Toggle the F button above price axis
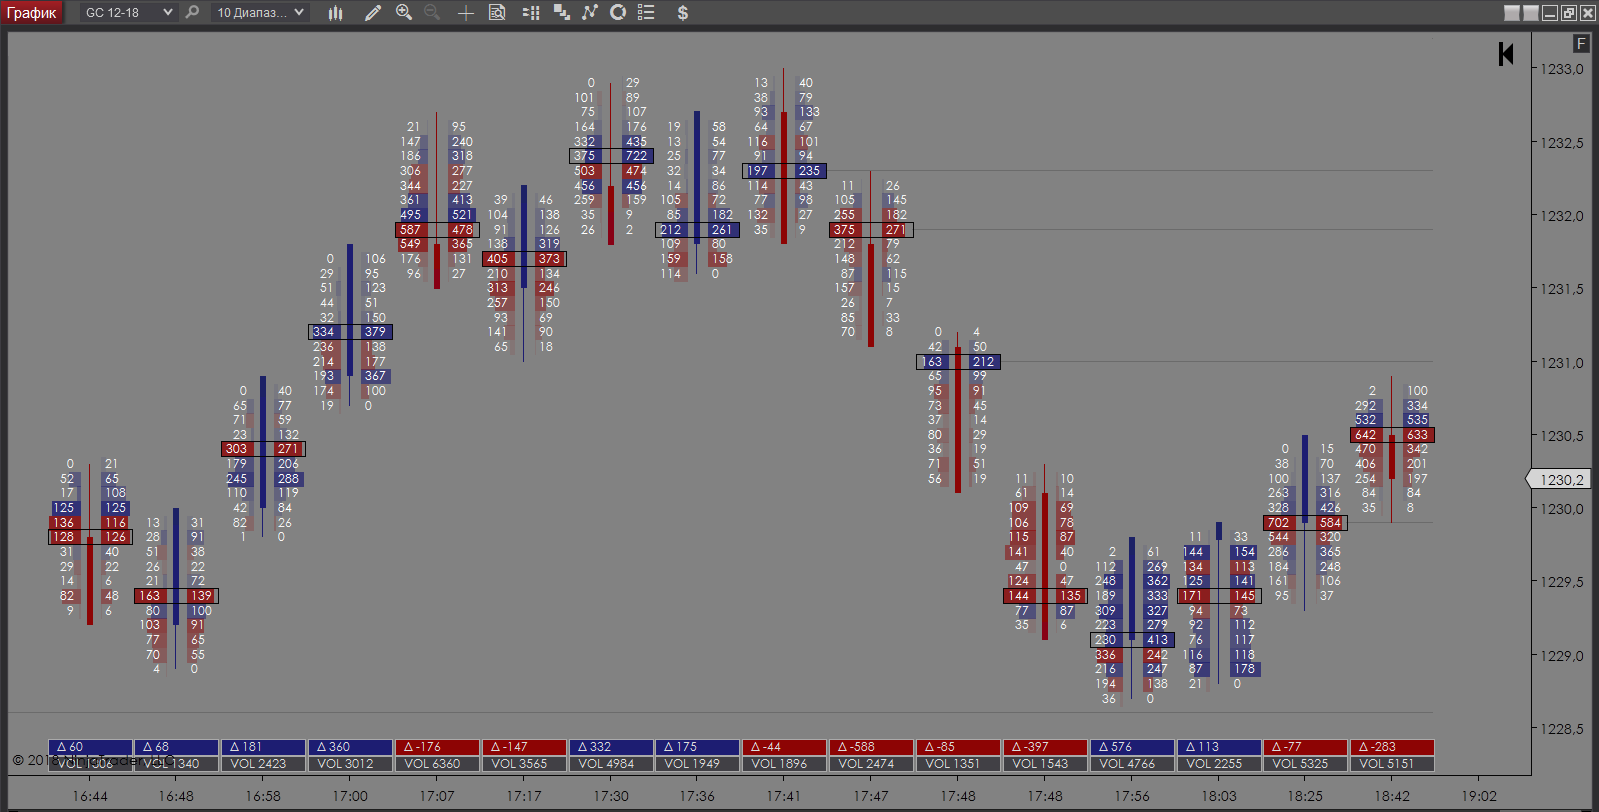1599x812 pixels. point(1580,44)
